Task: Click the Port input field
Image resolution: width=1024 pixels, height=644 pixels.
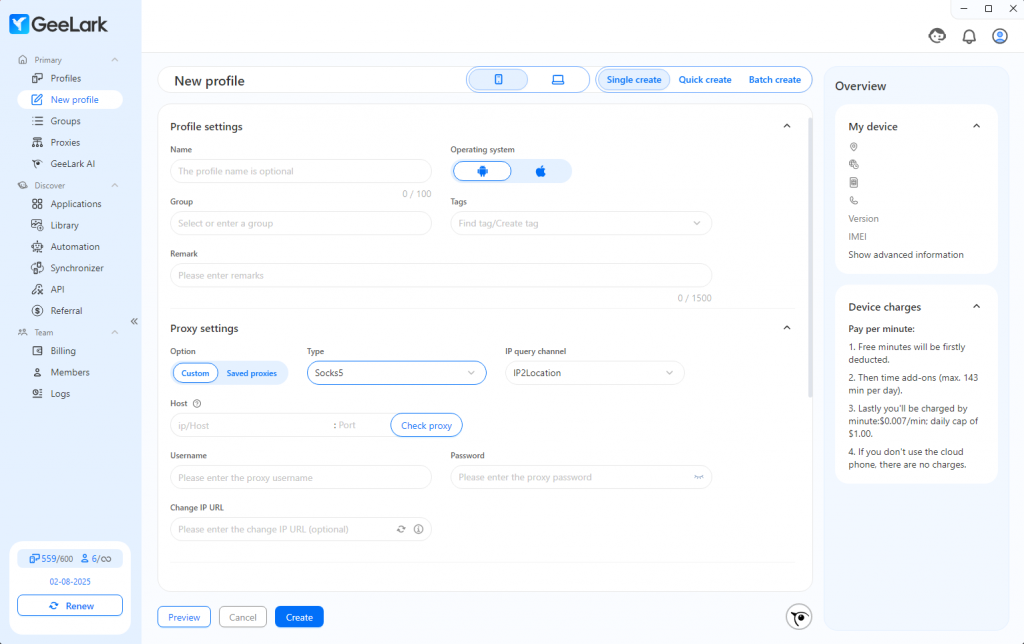Action: point(362,425)
